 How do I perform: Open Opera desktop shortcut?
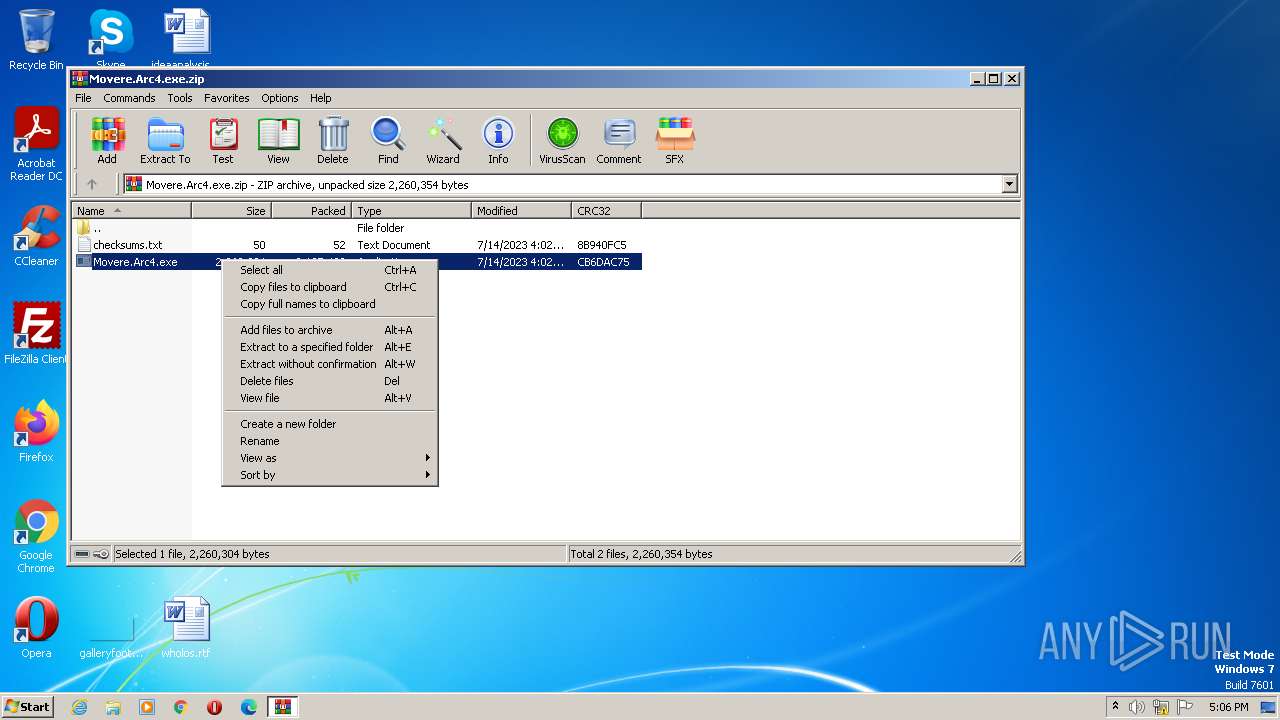36,628
